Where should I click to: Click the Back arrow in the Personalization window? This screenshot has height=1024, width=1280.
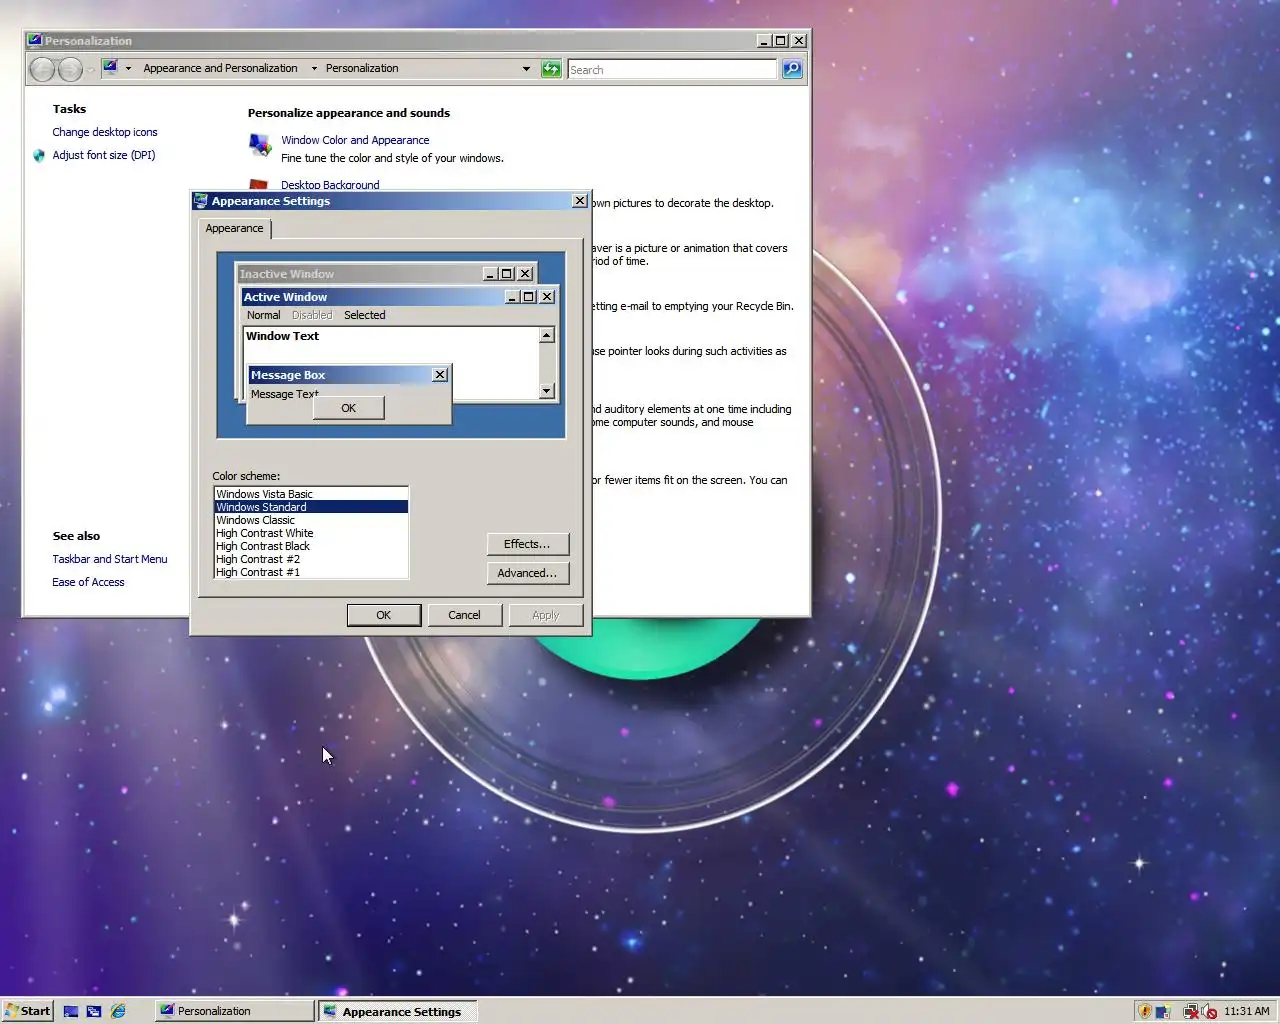coord(43,69)
